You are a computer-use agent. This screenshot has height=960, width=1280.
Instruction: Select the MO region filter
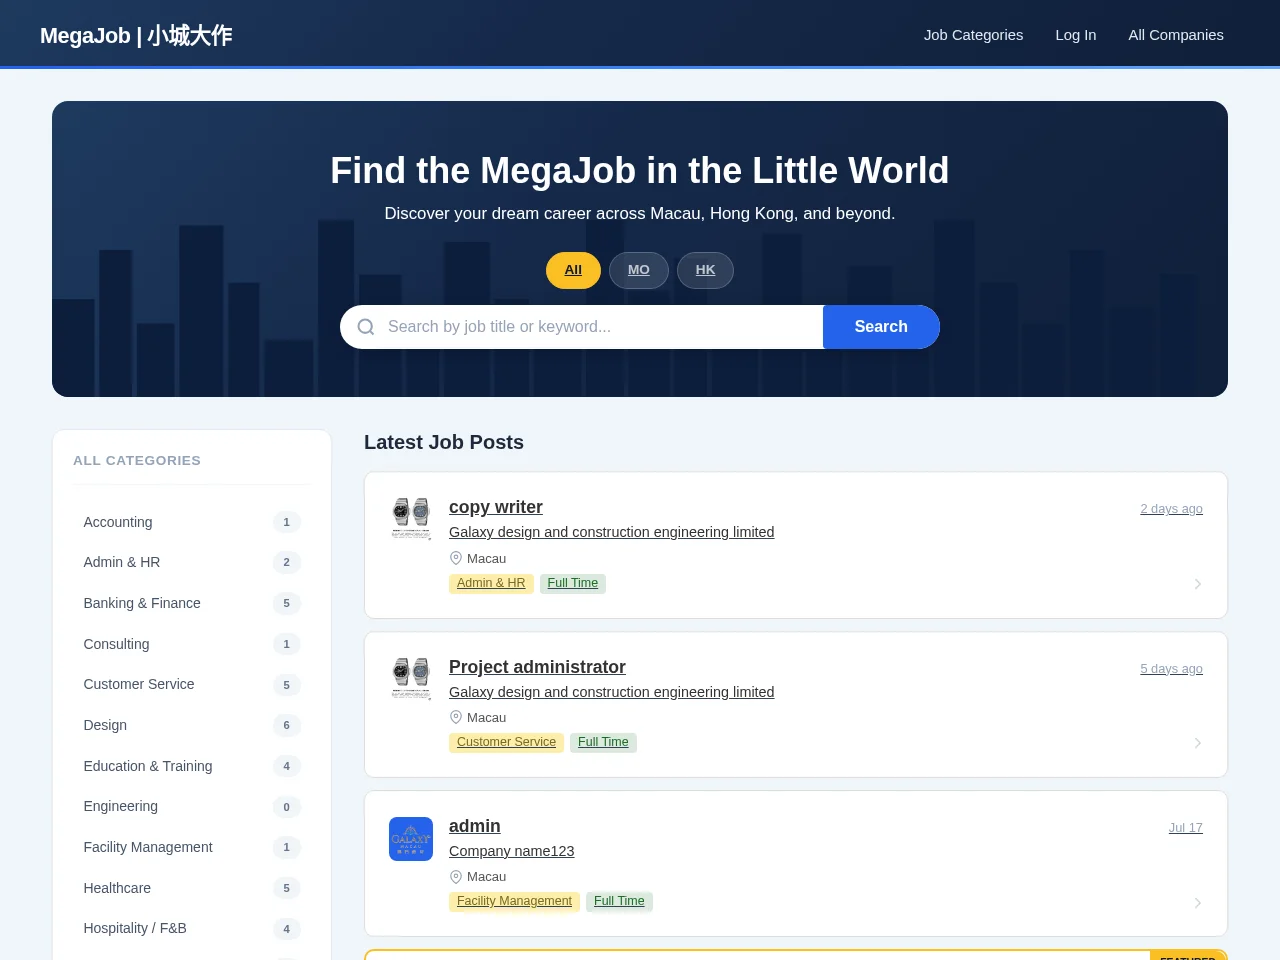639,270
